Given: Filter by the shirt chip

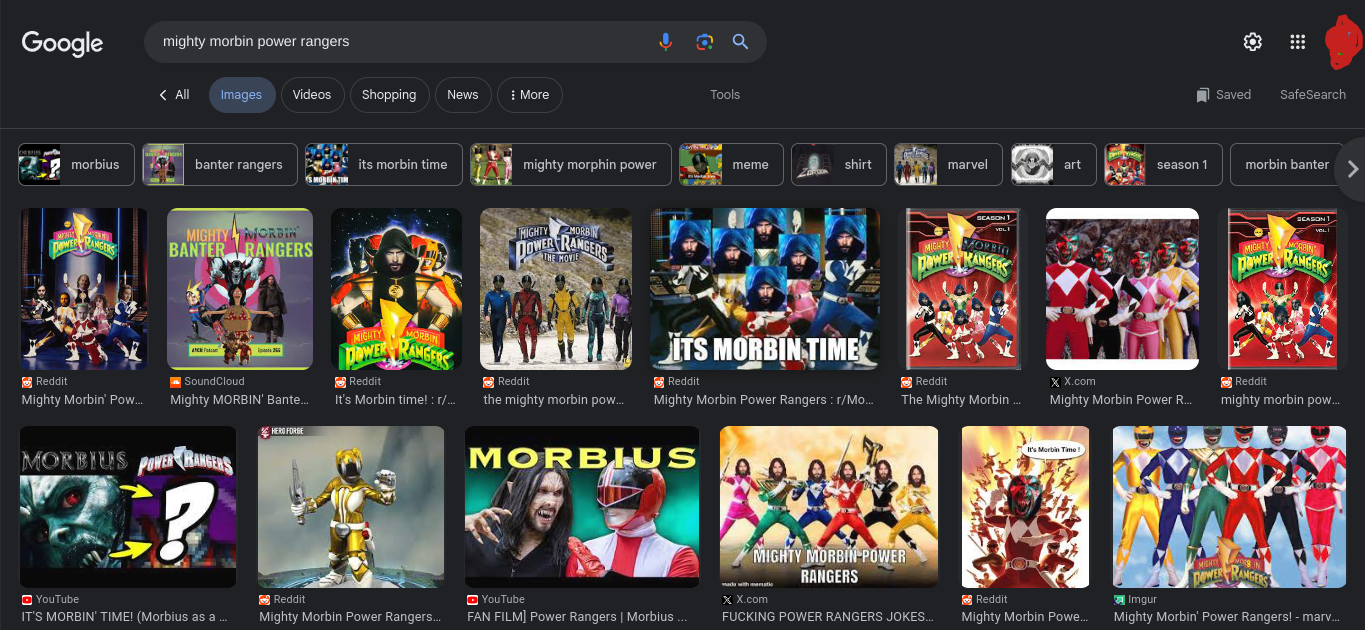Looking at the screenshot, I should (839, 165).
